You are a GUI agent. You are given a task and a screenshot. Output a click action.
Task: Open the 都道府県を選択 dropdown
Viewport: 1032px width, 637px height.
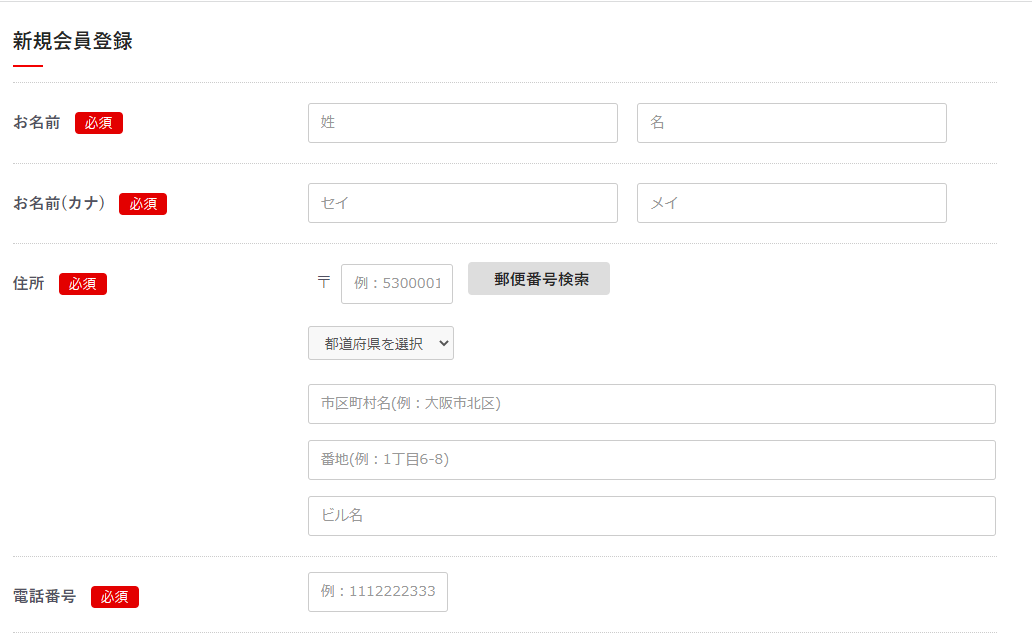pyautogui.click(x=381, y=343)
